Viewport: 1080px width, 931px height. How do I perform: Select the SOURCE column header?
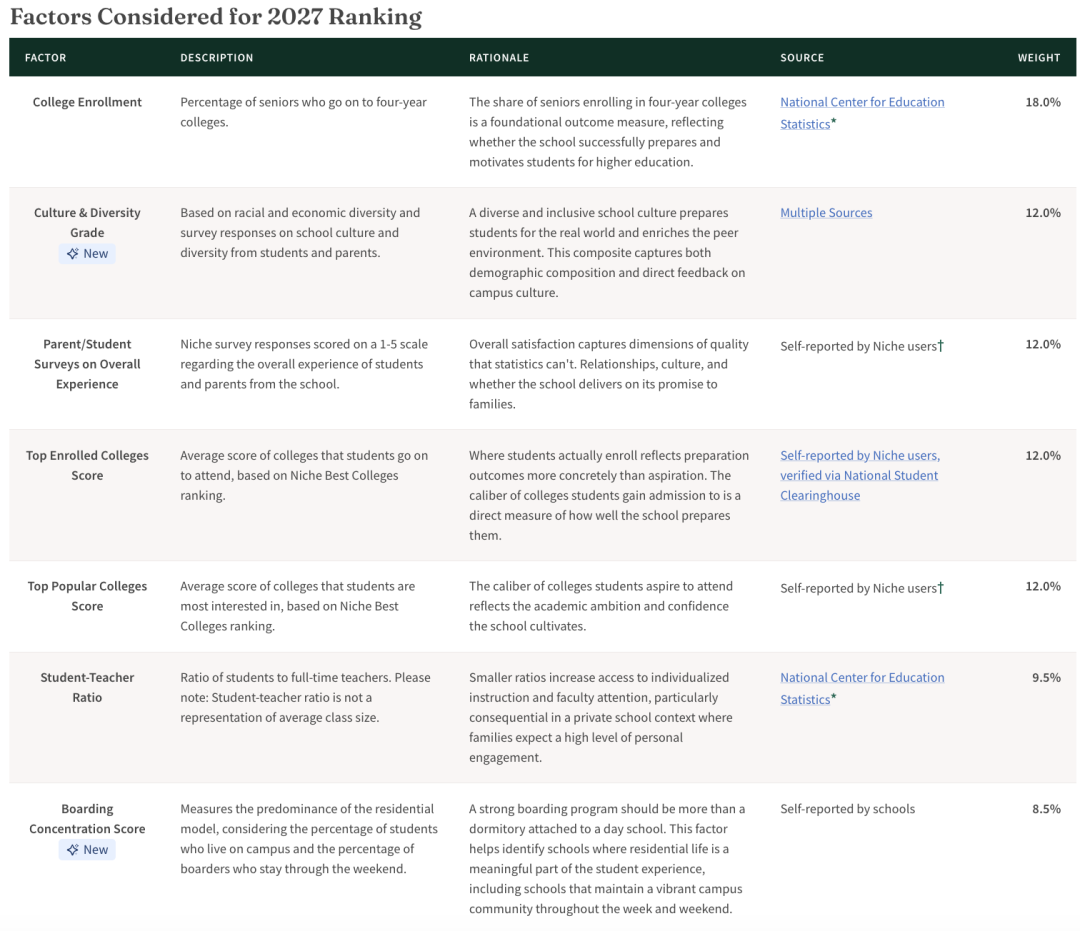pyautogui.click(x=802, y=58)
